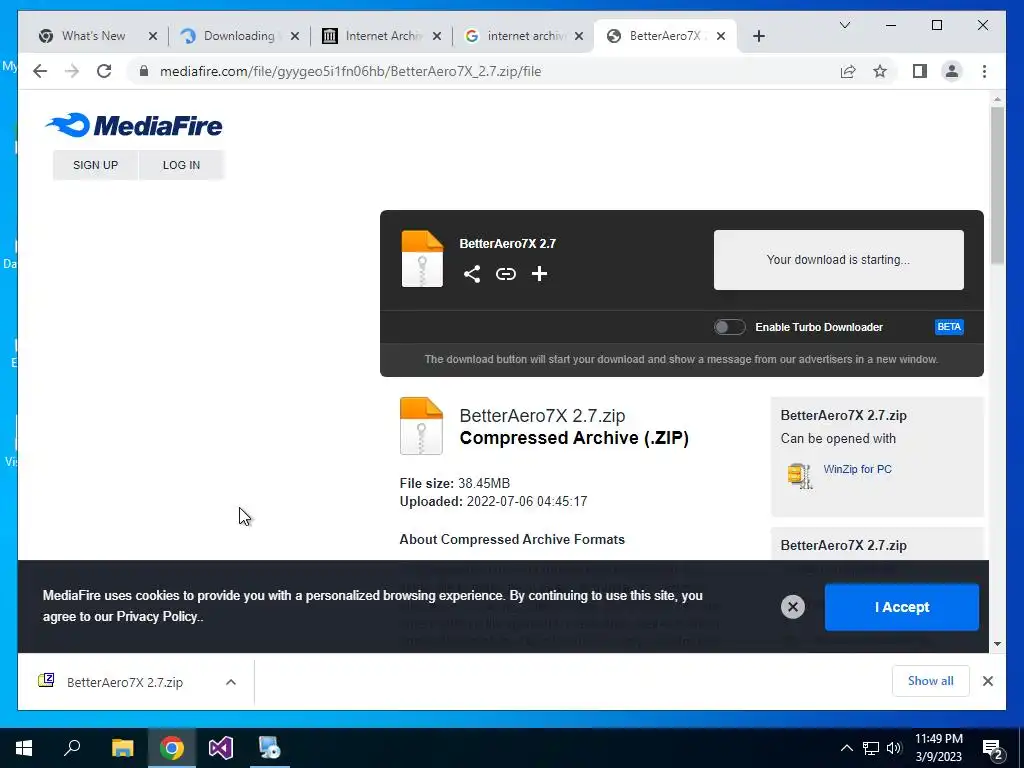Click the BETA badge
This screenshot has height=768, width=1024.
[949, 327]
